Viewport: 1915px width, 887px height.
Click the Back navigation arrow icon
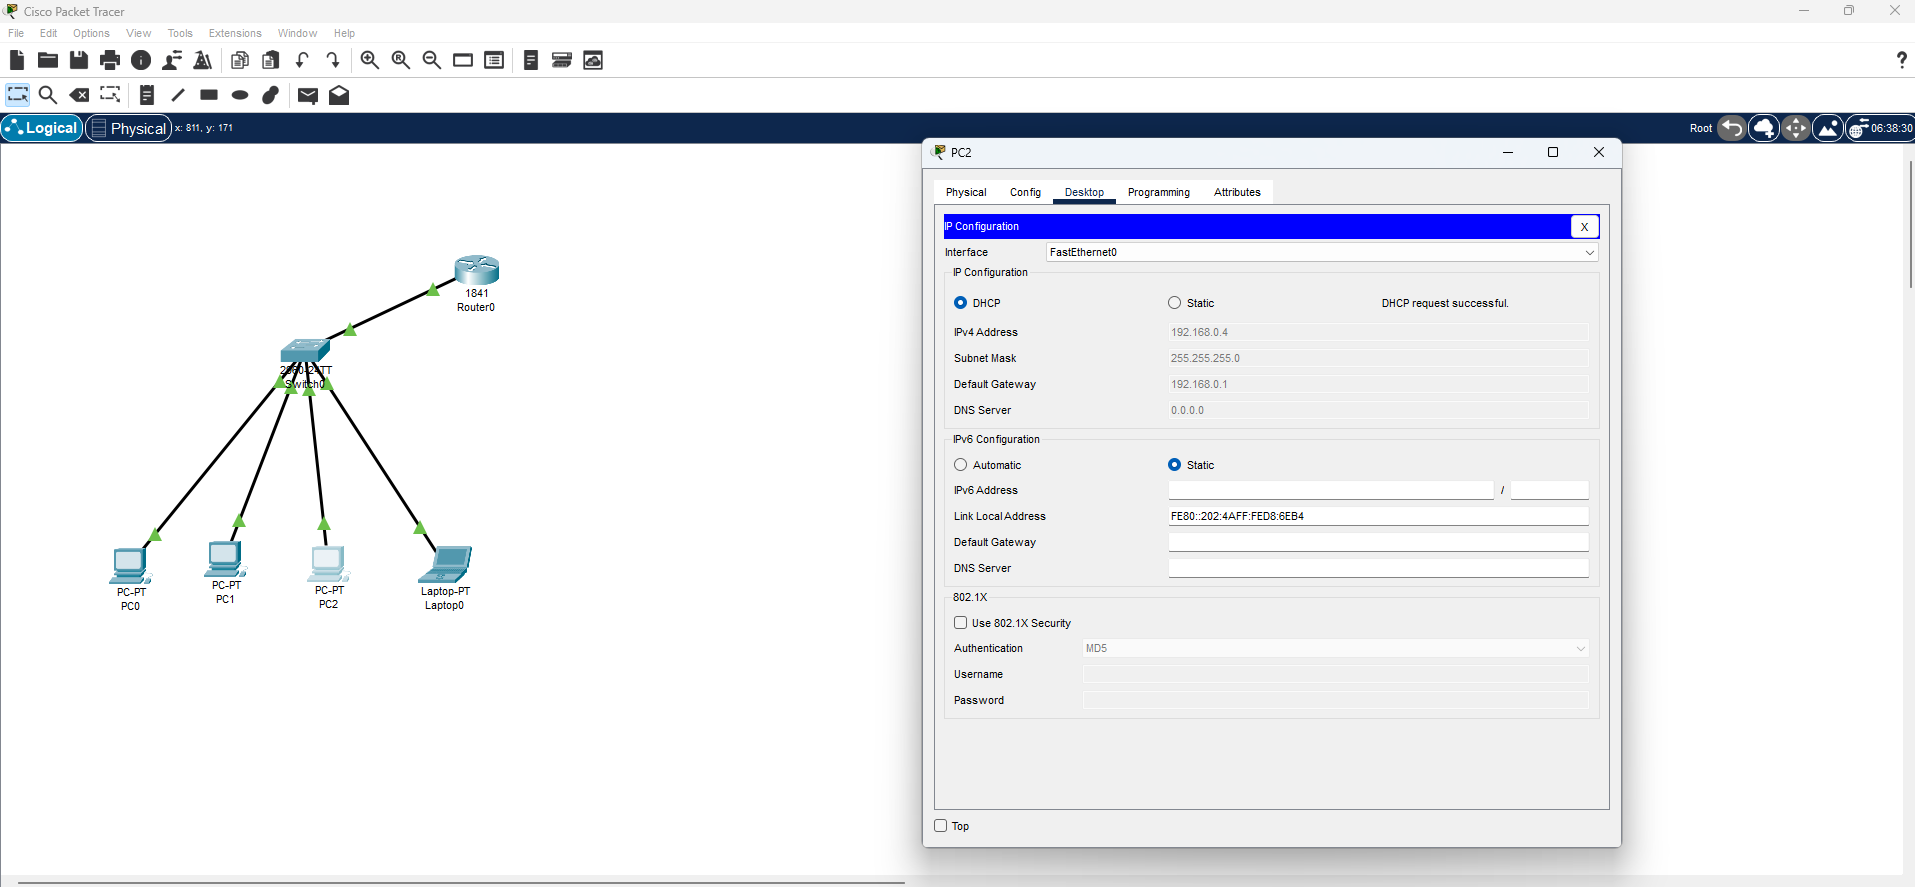pyautogui.click(x=1732, y=128)
